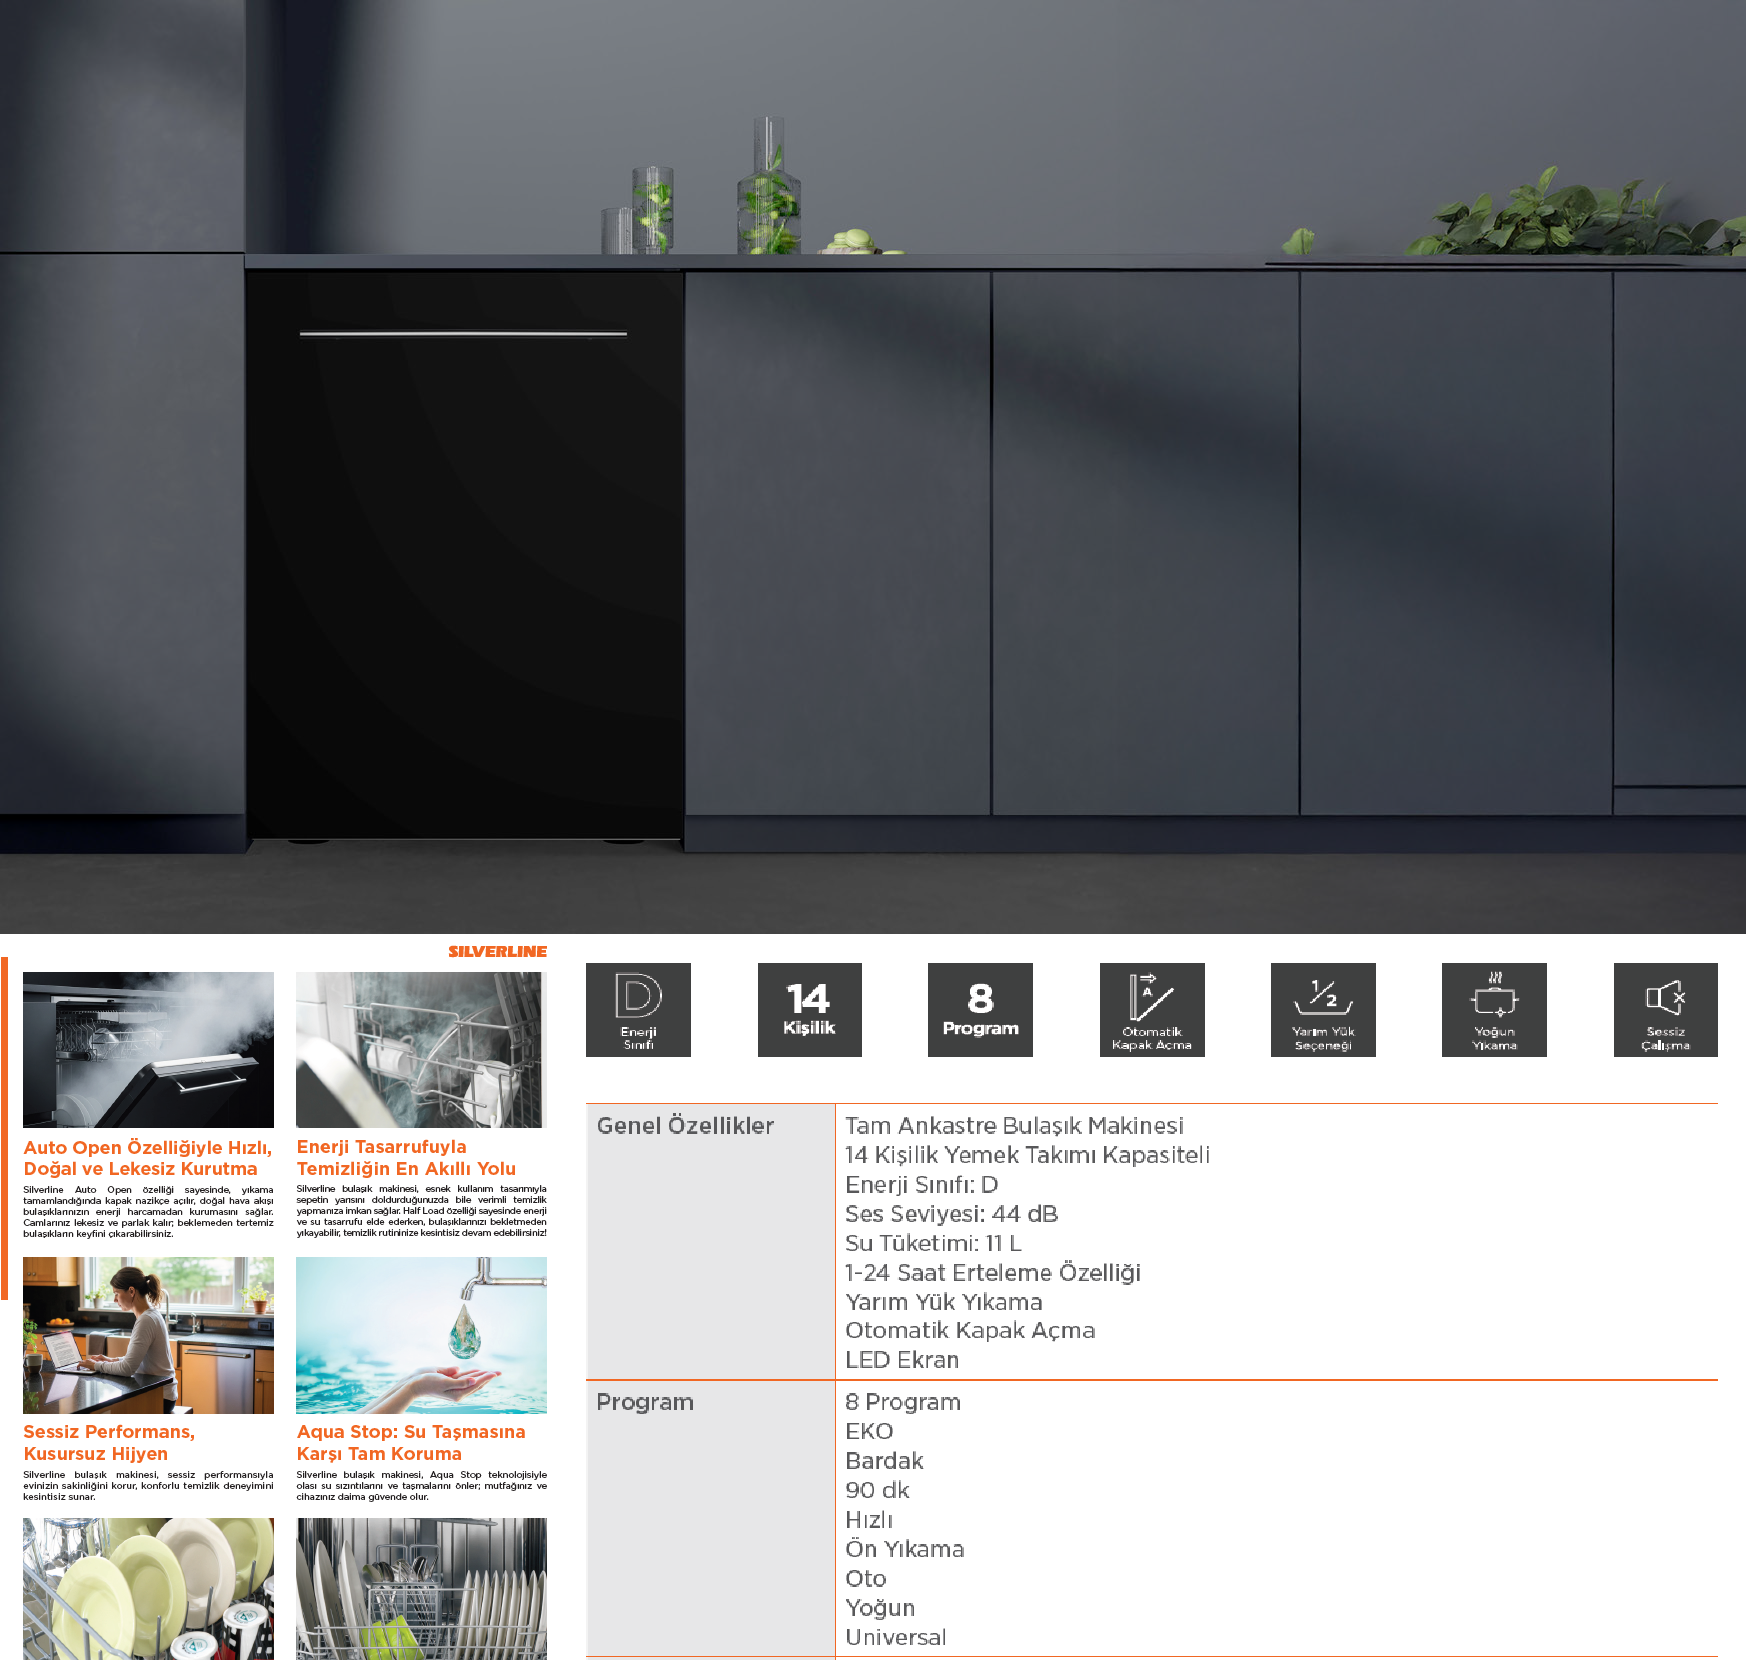This screenshot has height=1660, width=1746.
Task: Open the water drop Aqua Stop image
Action: click(421, 1335)
